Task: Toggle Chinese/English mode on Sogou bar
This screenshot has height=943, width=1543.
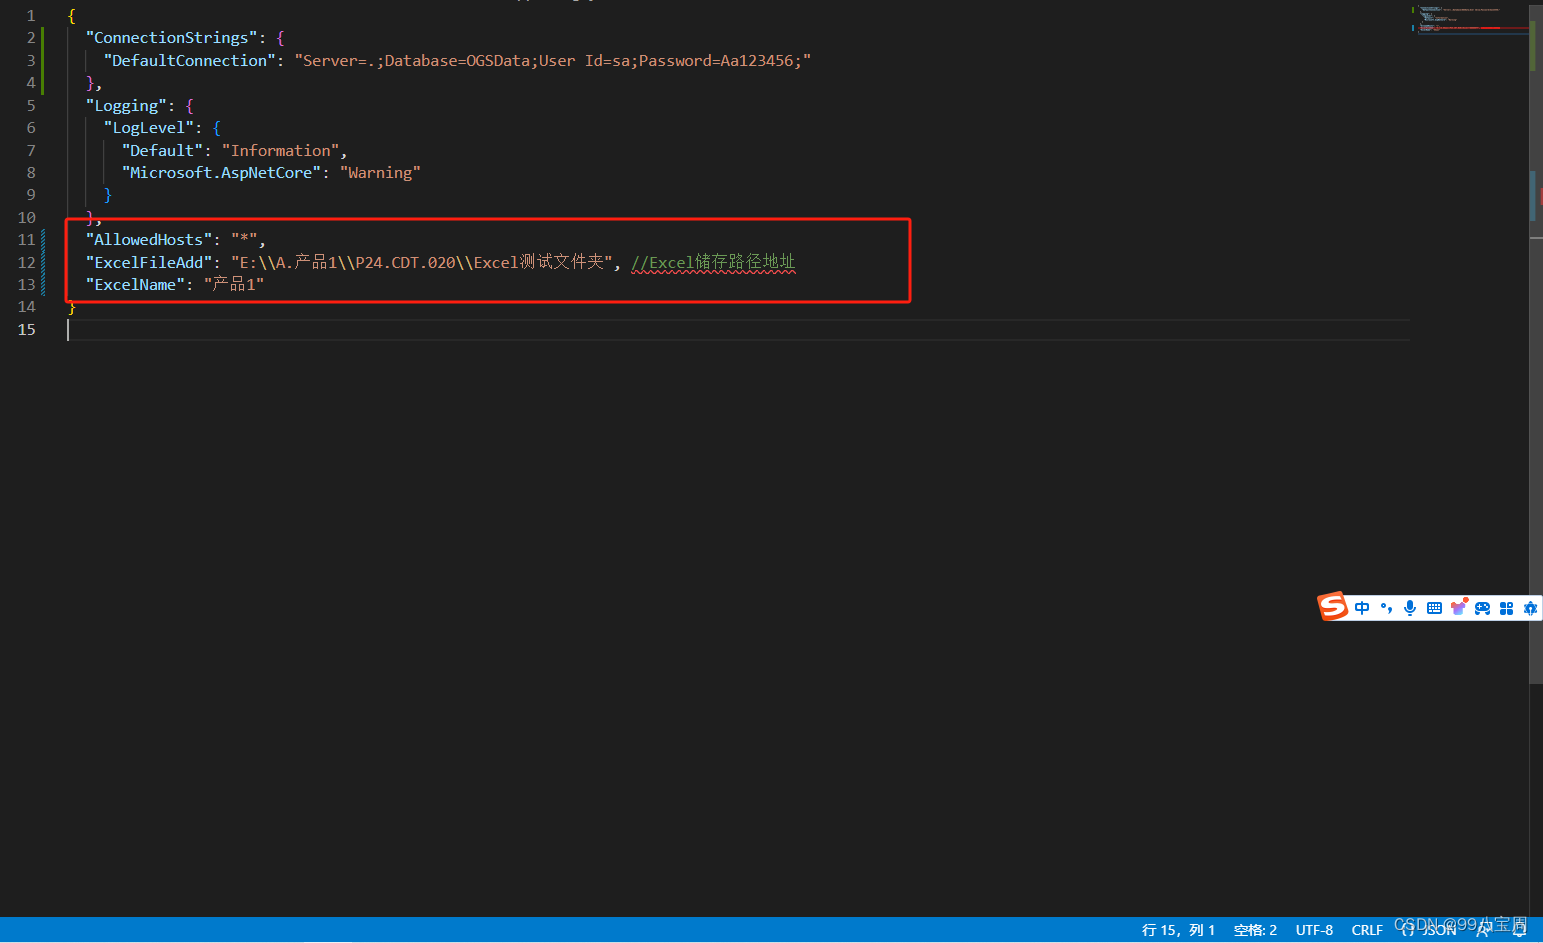Action: pyautogui.click(x=1362, y=608)
